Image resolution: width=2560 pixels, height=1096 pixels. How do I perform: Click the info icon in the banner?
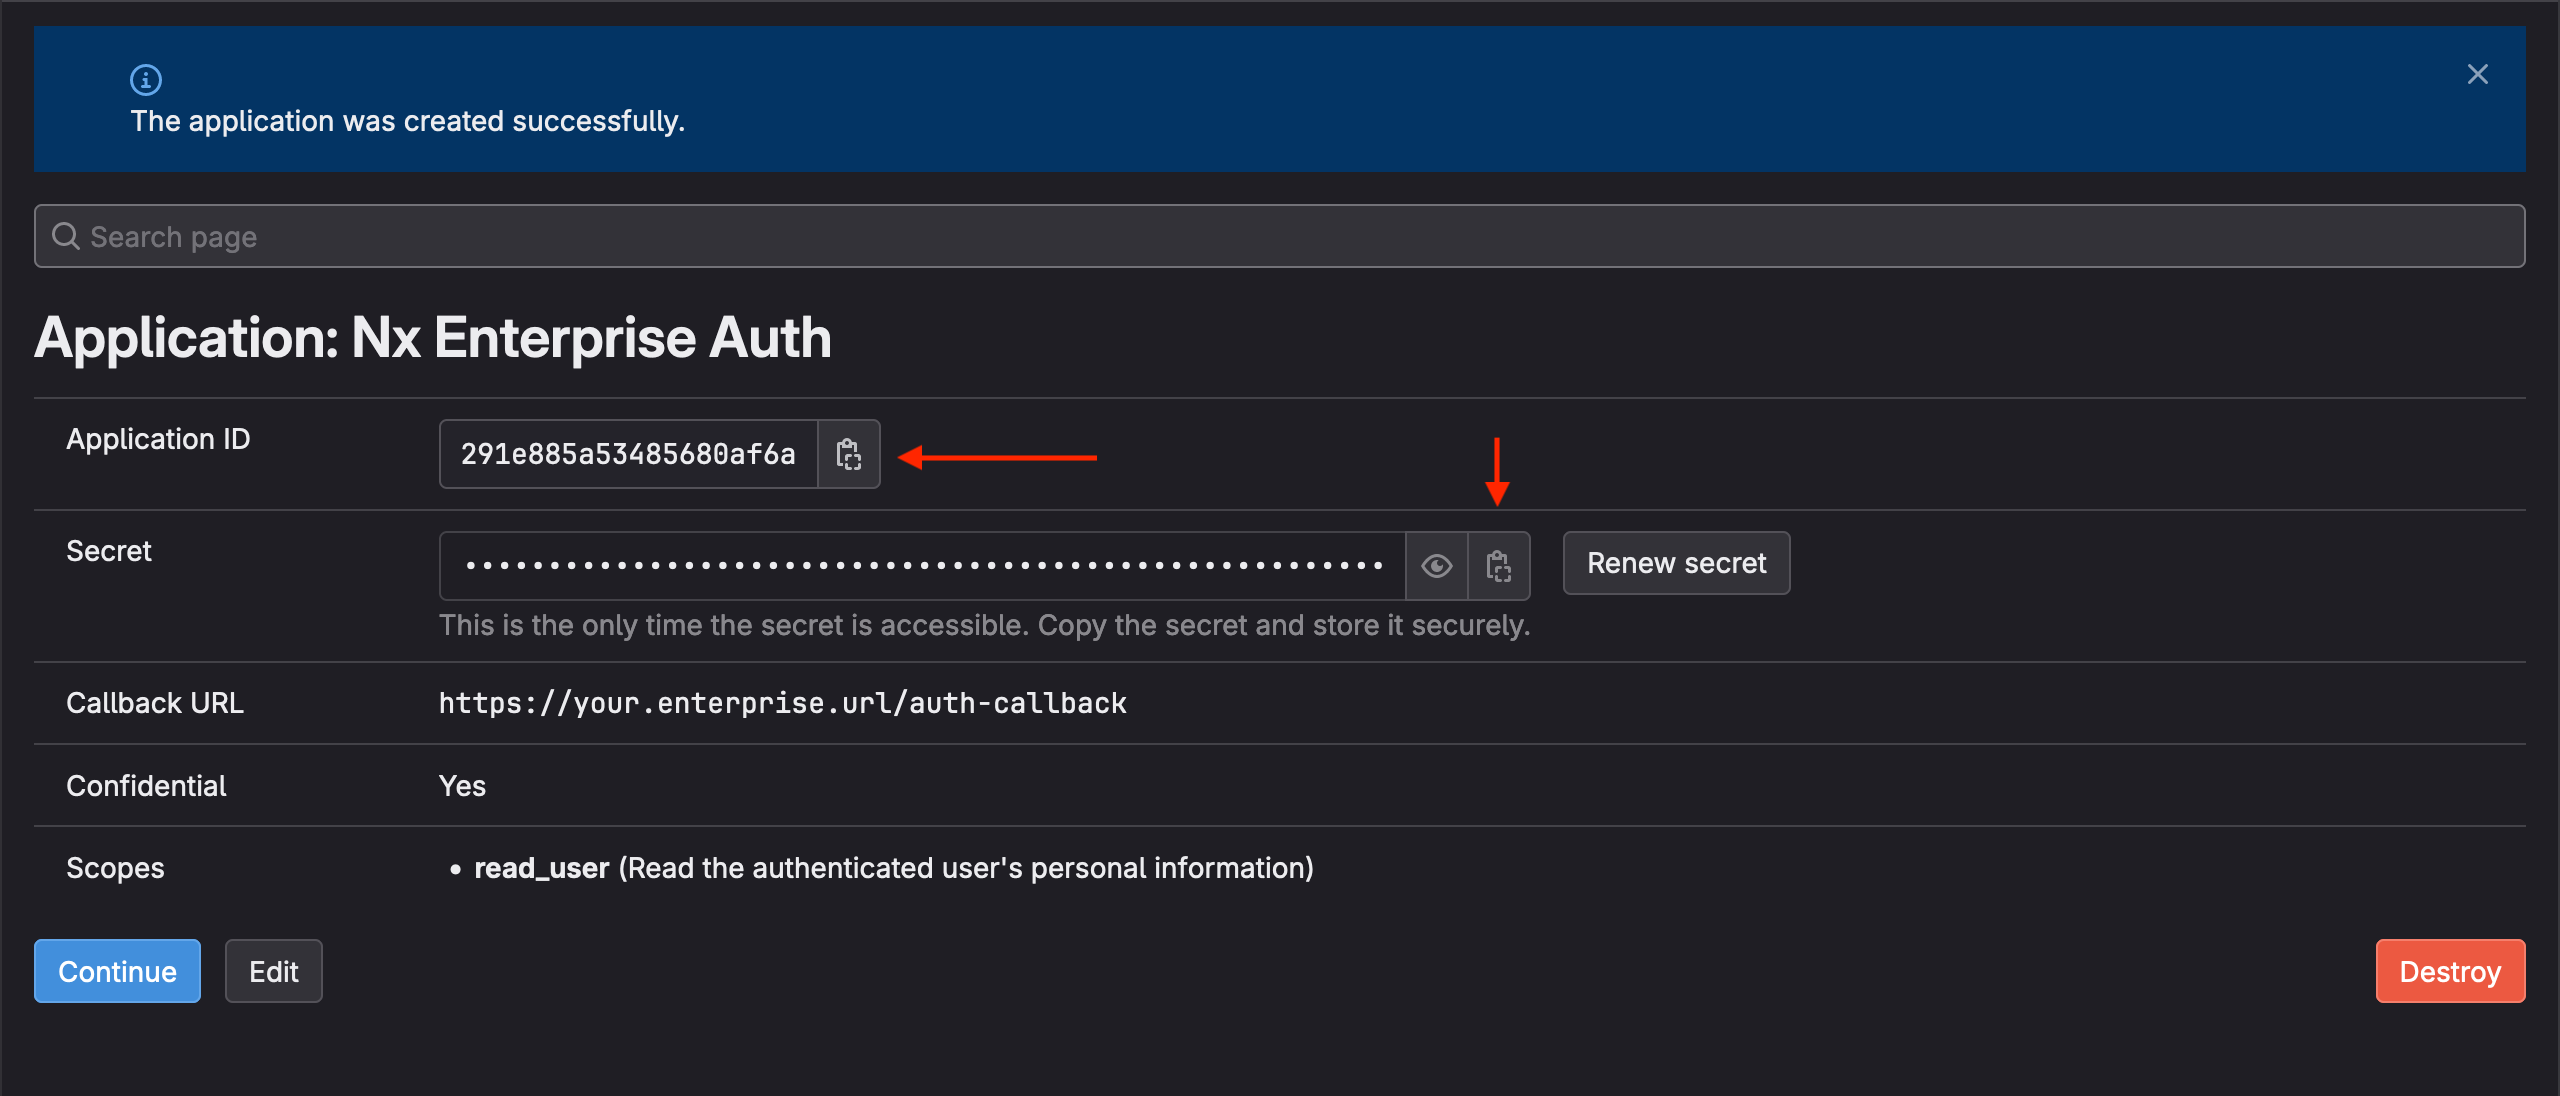[146, 79]
